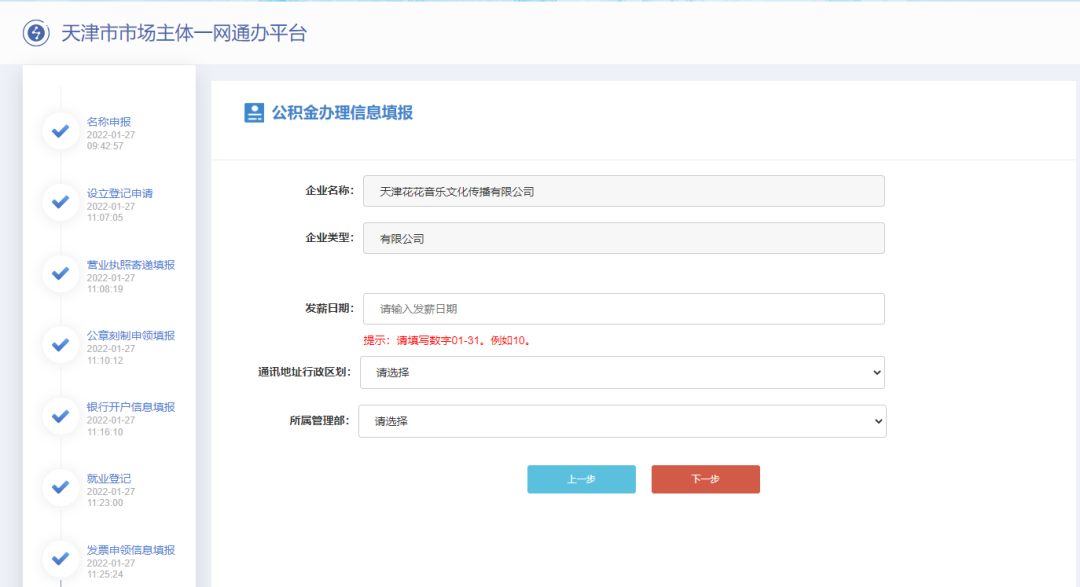The width and height of the screenshot is (1080, 587).
Task: Click the red 下一步 button
Action: [705, 479]
